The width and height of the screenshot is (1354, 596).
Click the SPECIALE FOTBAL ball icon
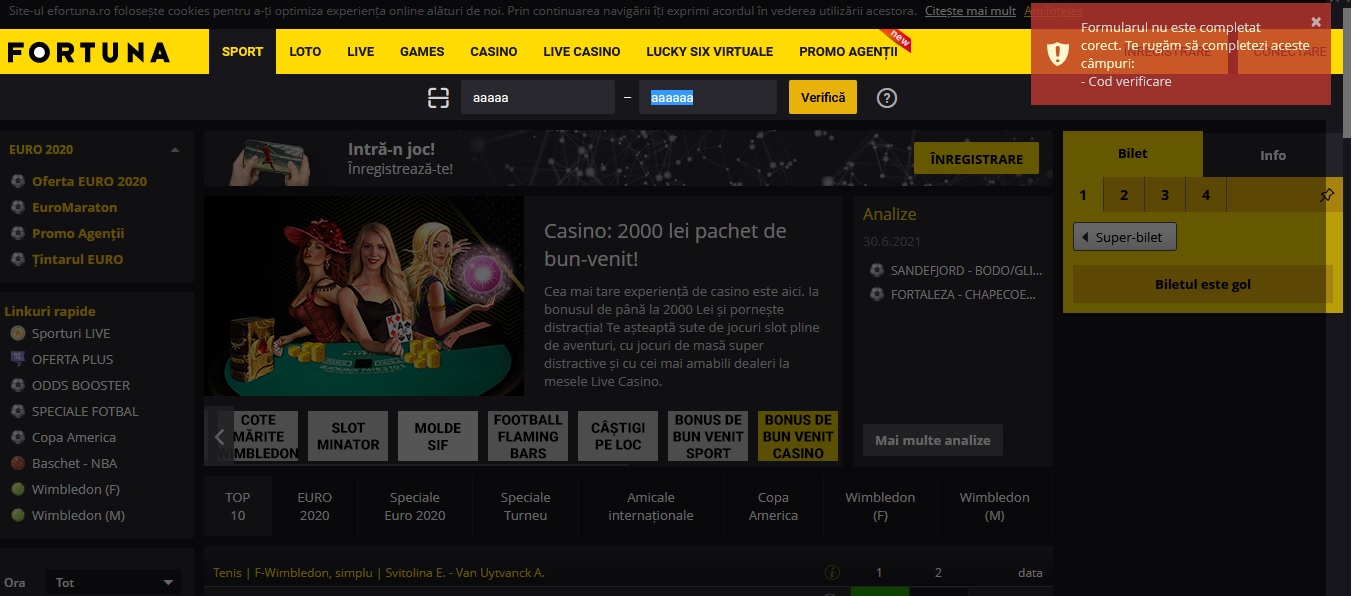point(17,411)
